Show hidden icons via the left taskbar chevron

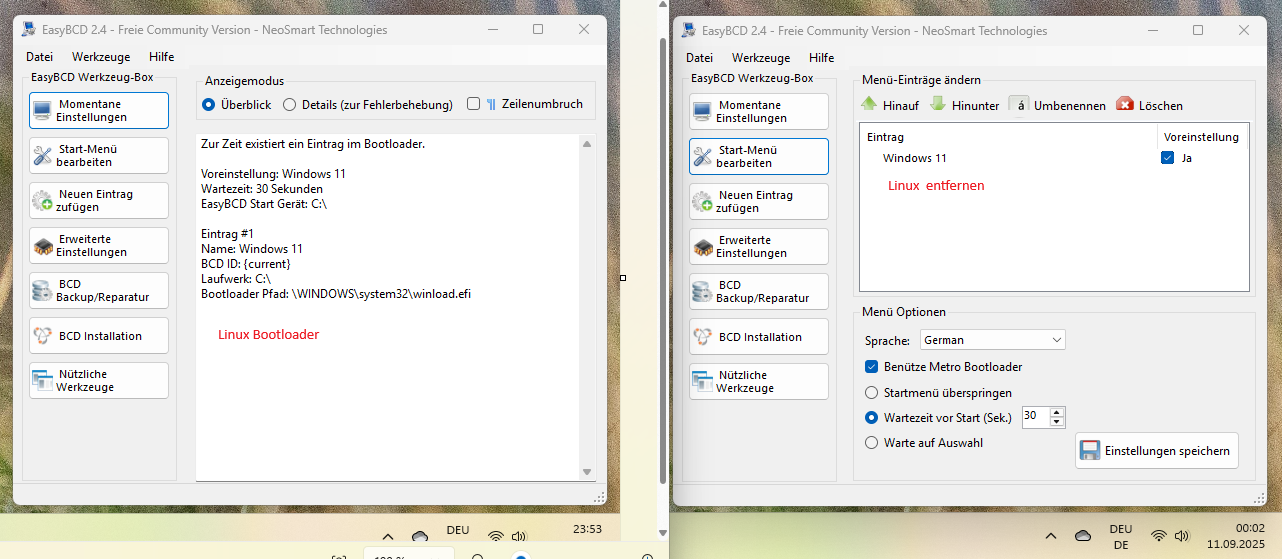(x=388, y=537)
